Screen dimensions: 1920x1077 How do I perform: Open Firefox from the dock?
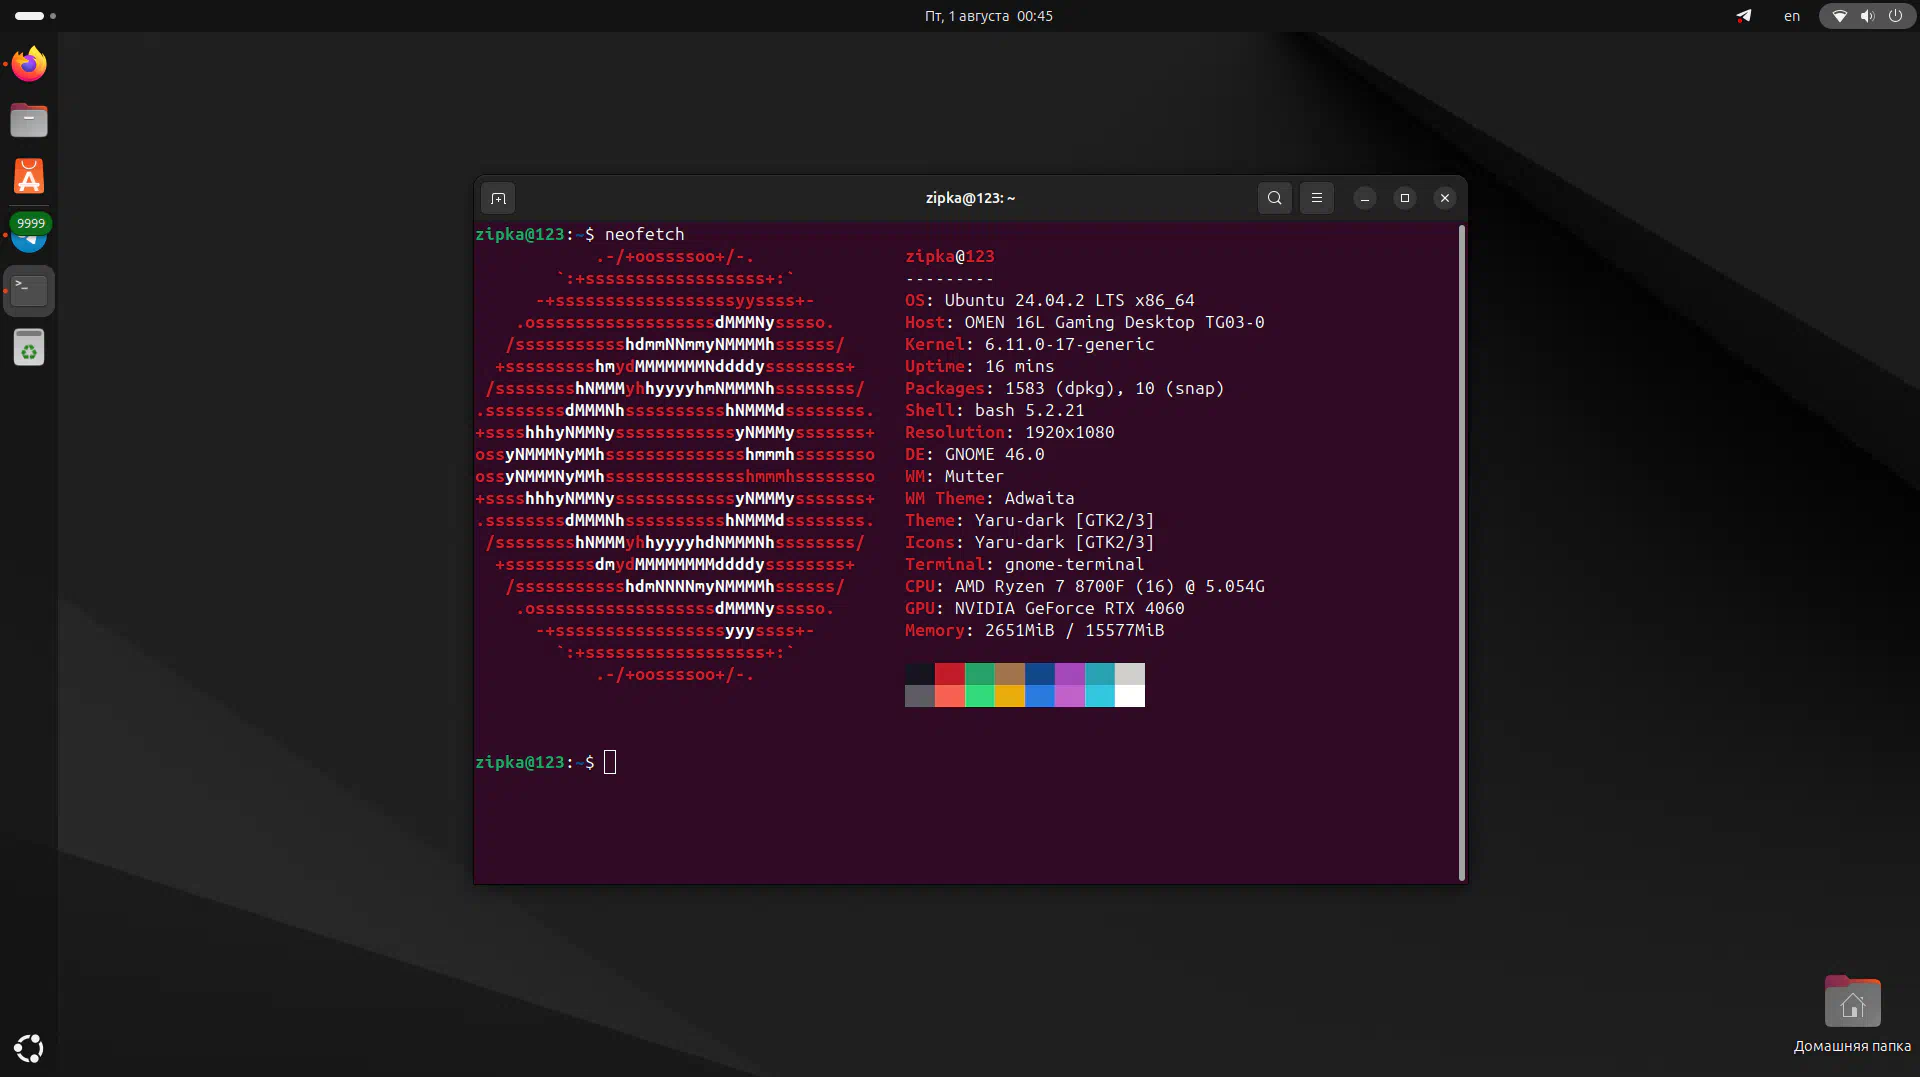point(29,64)
